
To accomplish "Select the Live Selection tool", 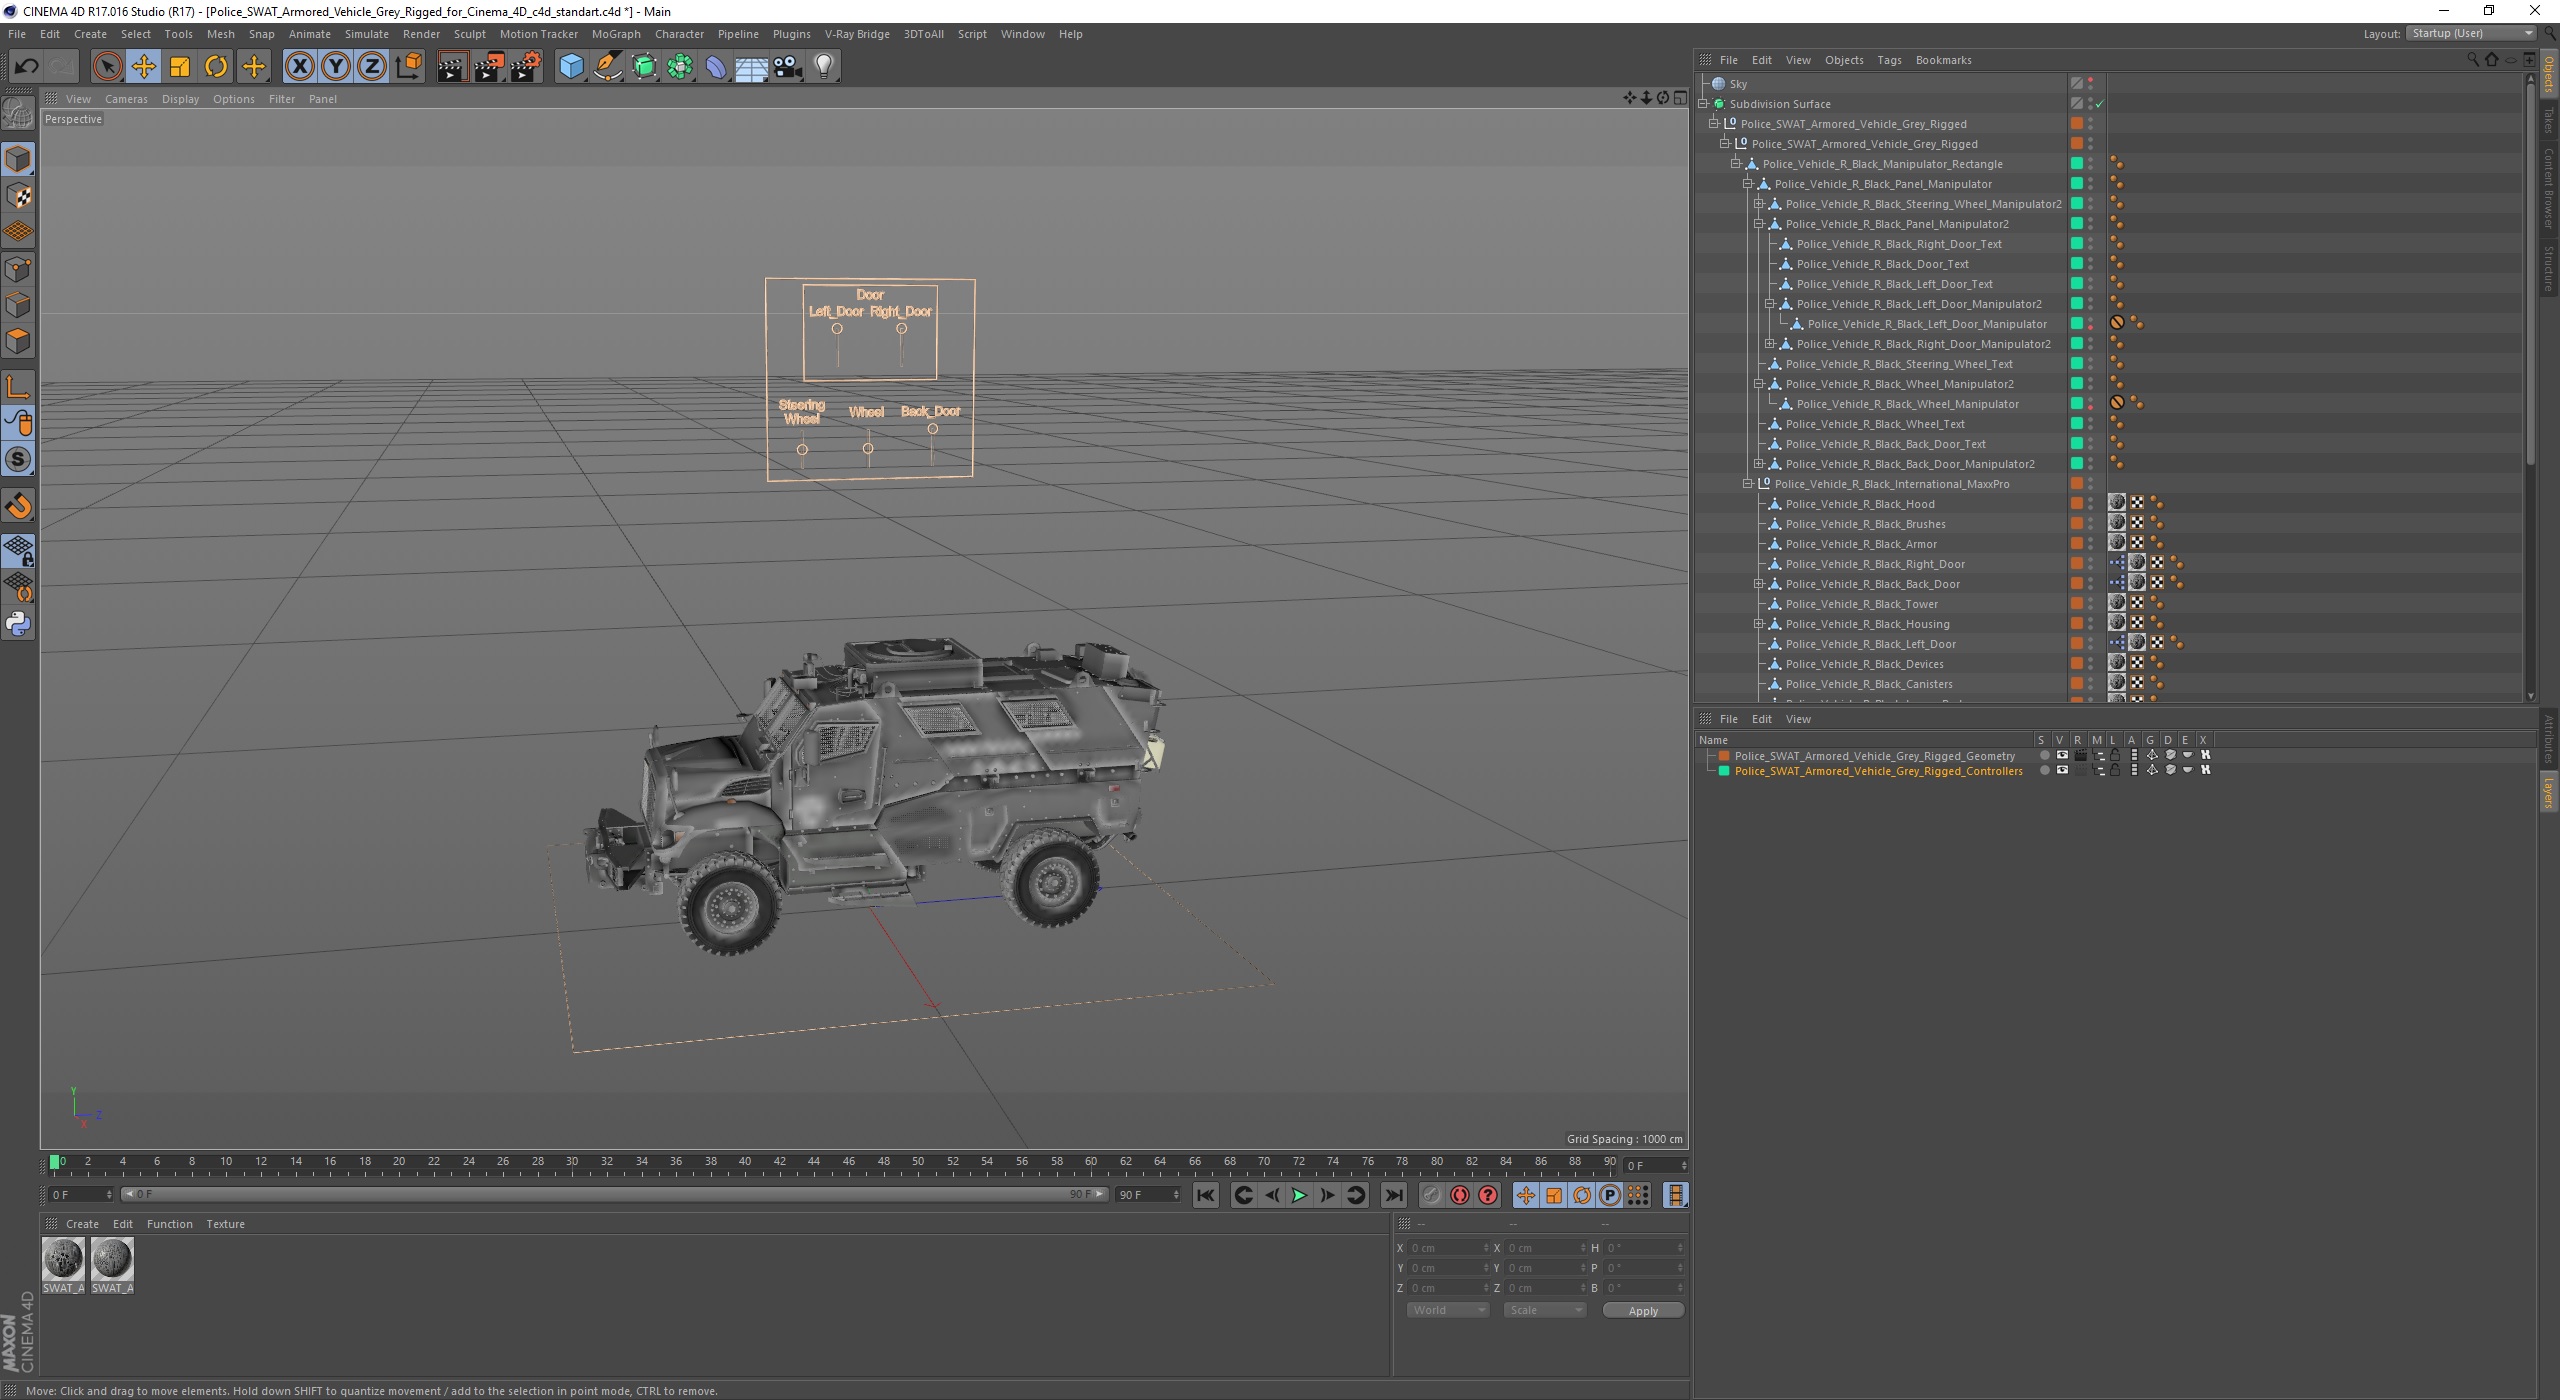I will click(x=107, y=67).
